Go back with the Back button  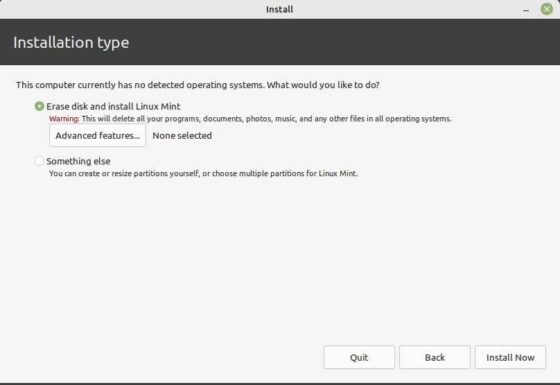(x=435, y=357)
